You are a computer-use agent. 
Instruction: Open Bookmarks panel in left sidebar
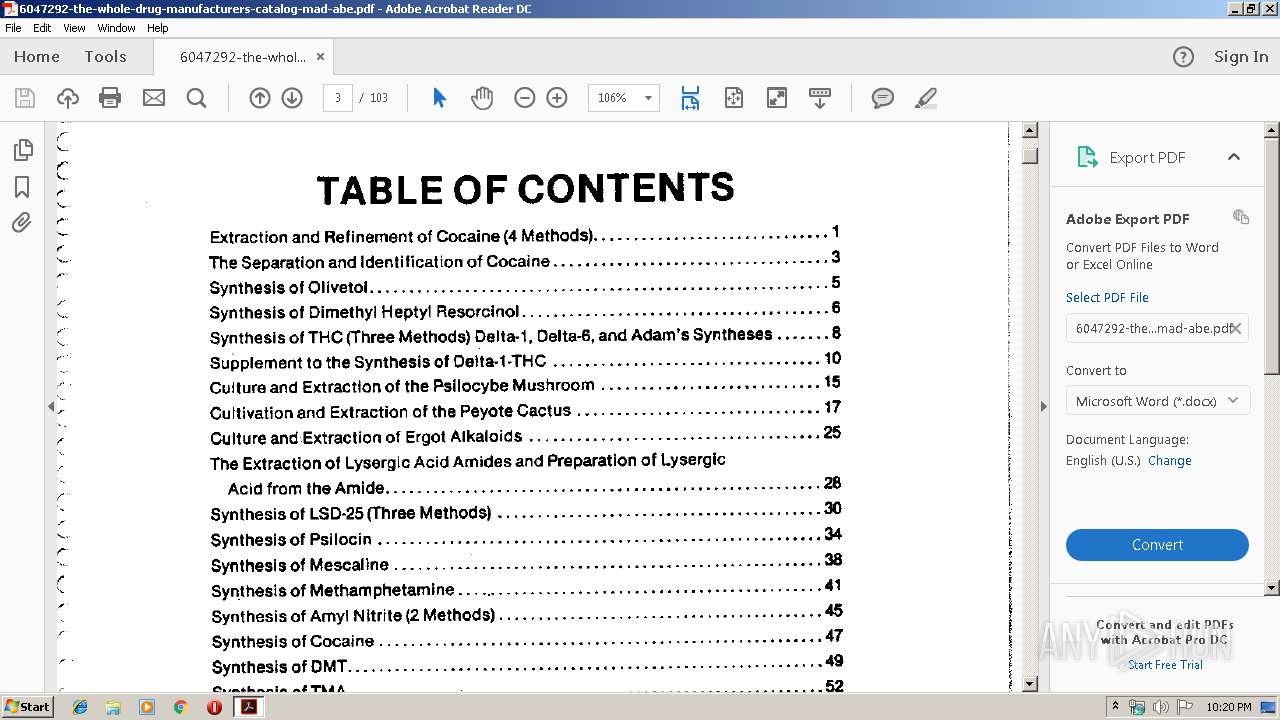point(22,187)
